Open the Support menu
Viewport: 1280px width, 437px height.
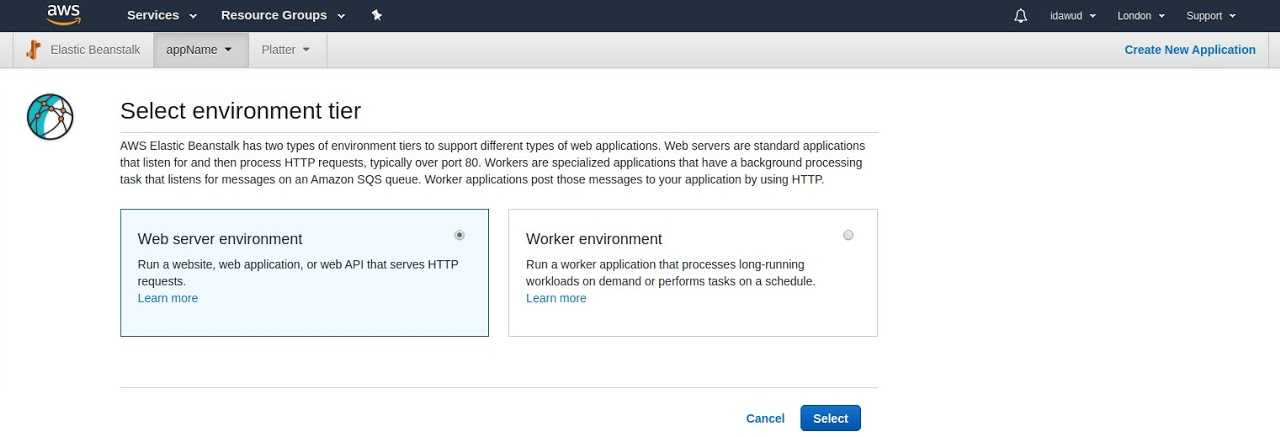tap(1211, 16)
